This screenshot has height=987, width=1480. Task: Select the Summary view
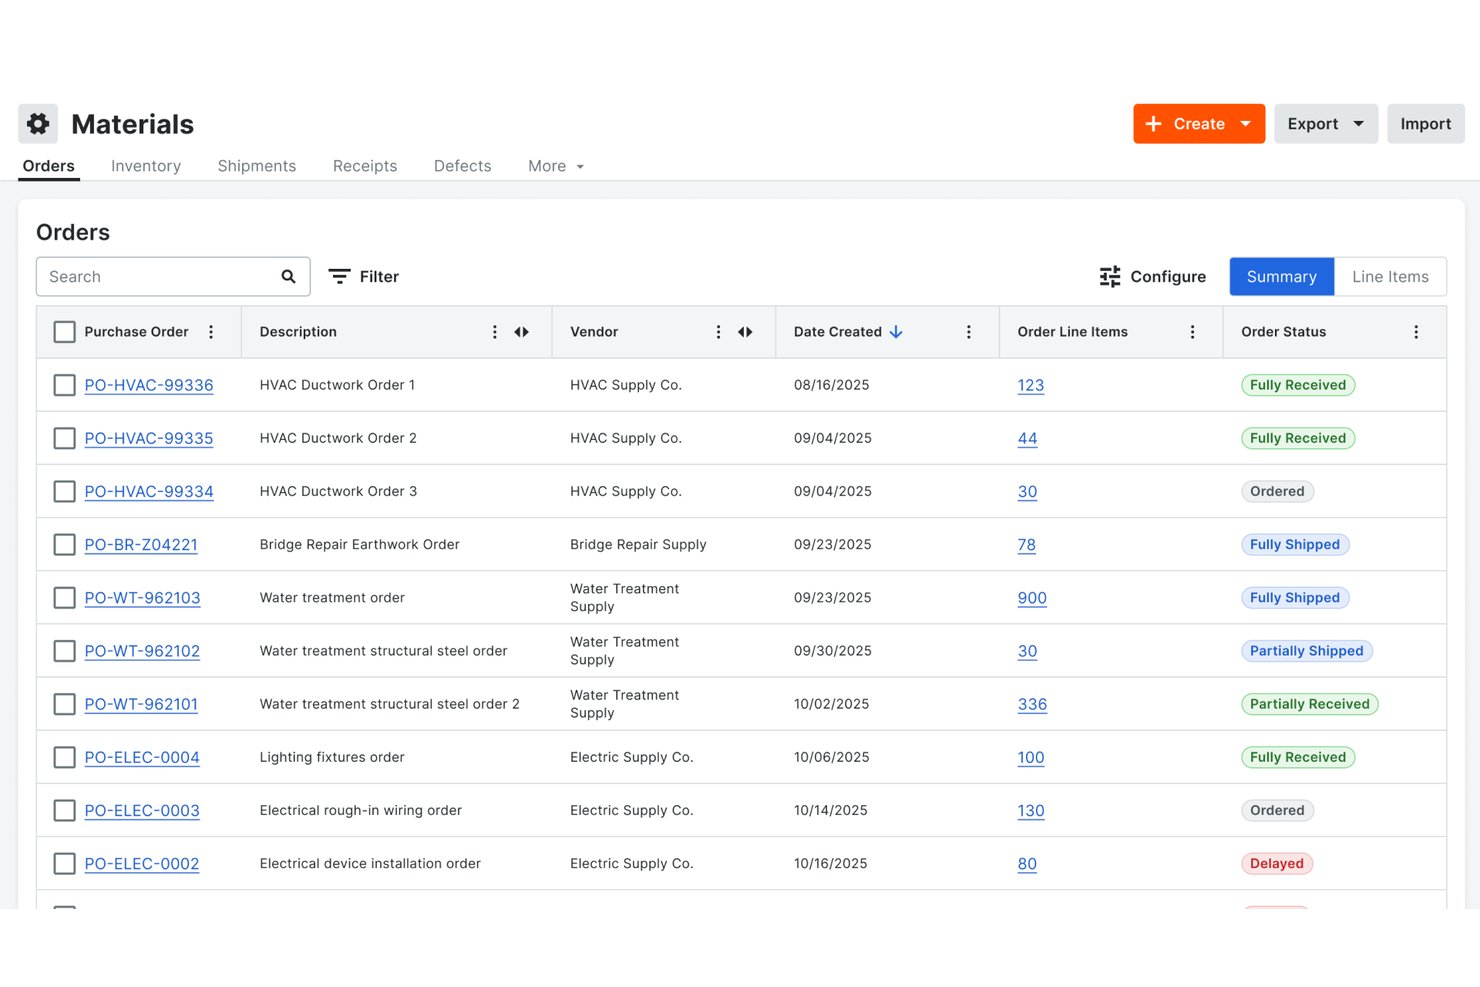(1282, 277)
